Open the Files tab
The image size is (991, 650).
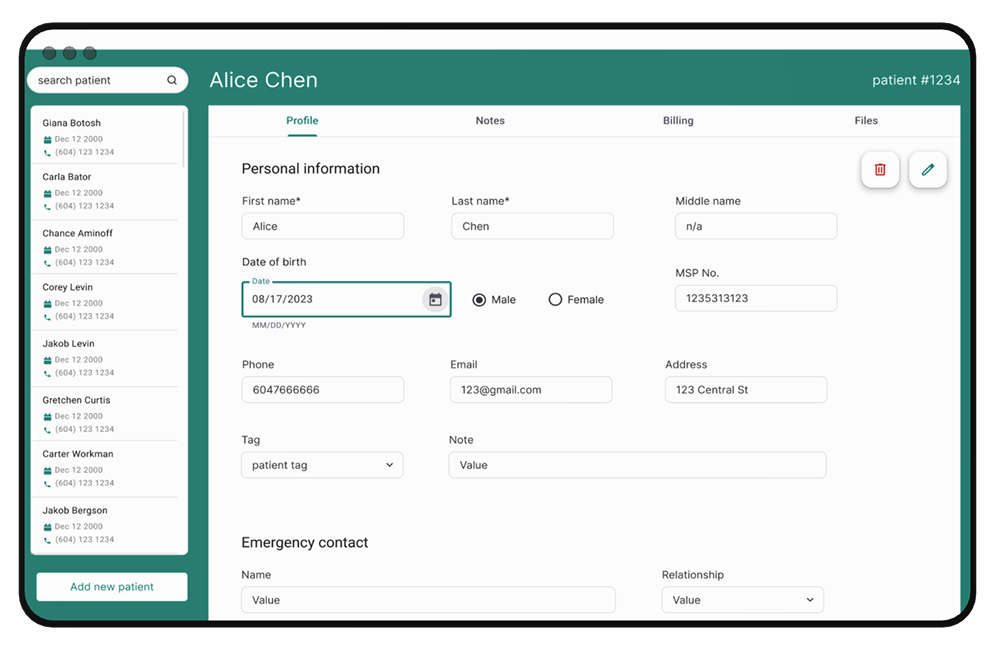pos(866,121)
